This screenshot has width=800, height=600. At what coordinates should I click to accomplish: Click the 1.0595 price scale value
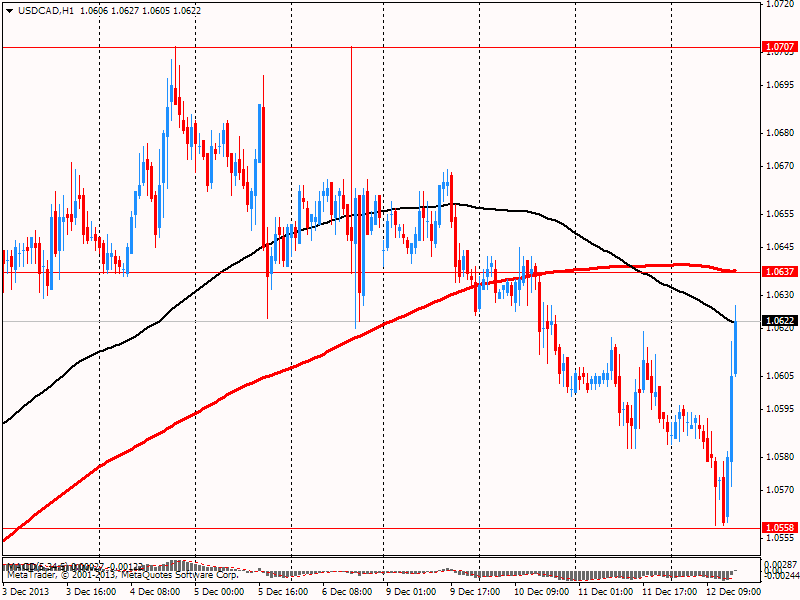point(779,409)
